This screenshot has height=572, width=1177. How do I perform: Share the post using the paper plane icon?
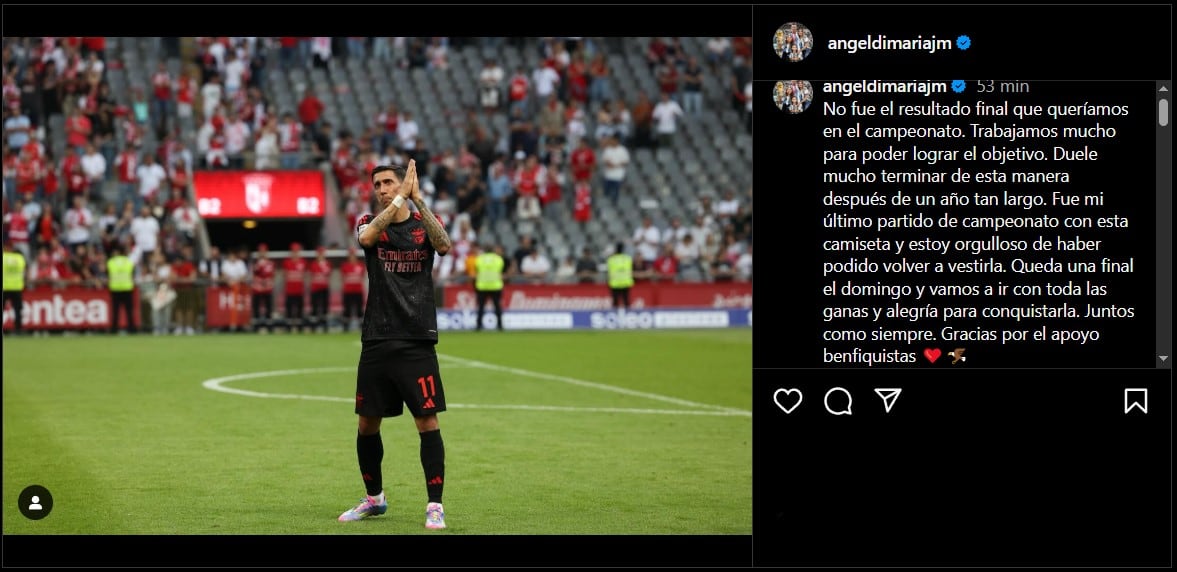click(x=888, y=400)
